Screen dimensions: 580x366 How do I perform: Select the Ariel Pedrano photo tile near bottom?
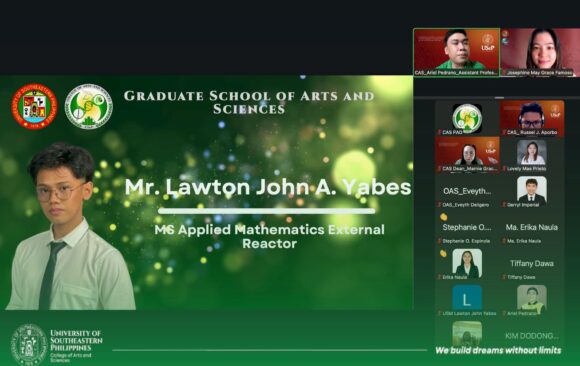(532, 298)
